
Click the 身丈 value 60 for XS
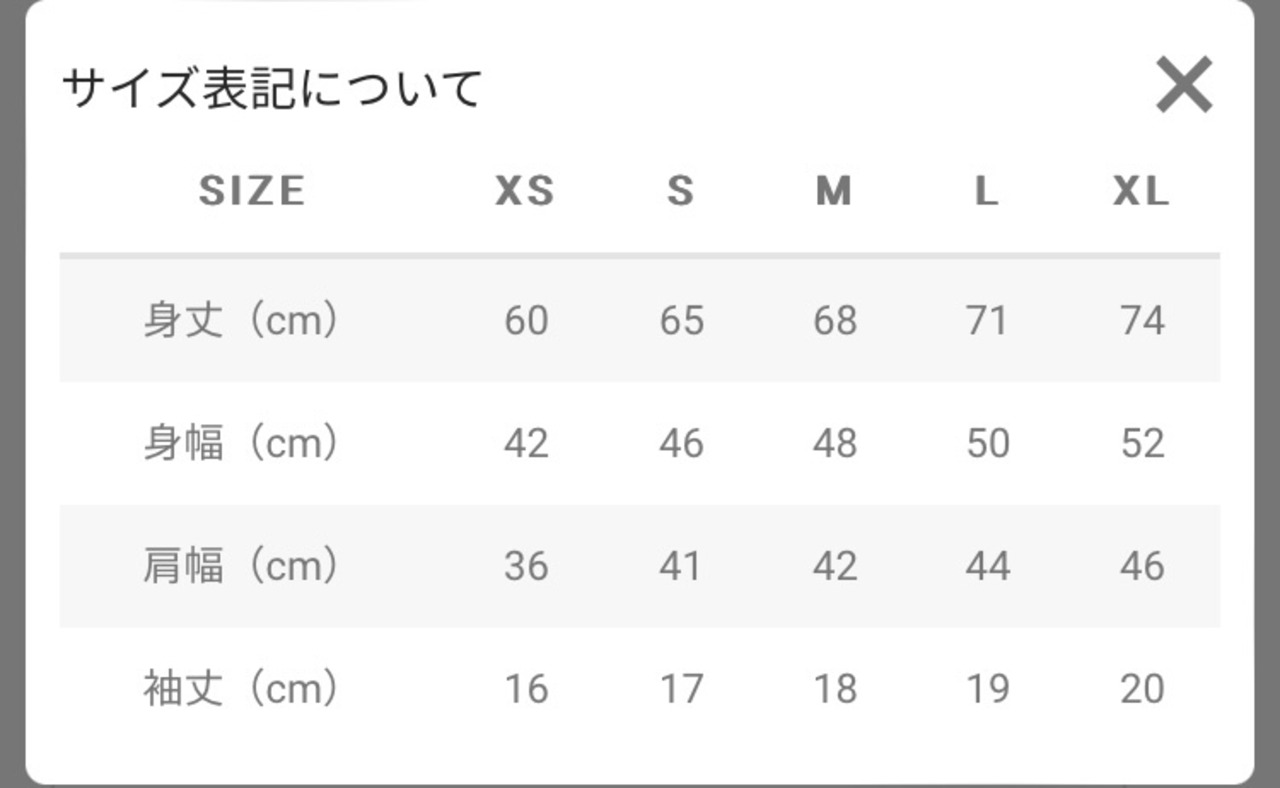526,320
